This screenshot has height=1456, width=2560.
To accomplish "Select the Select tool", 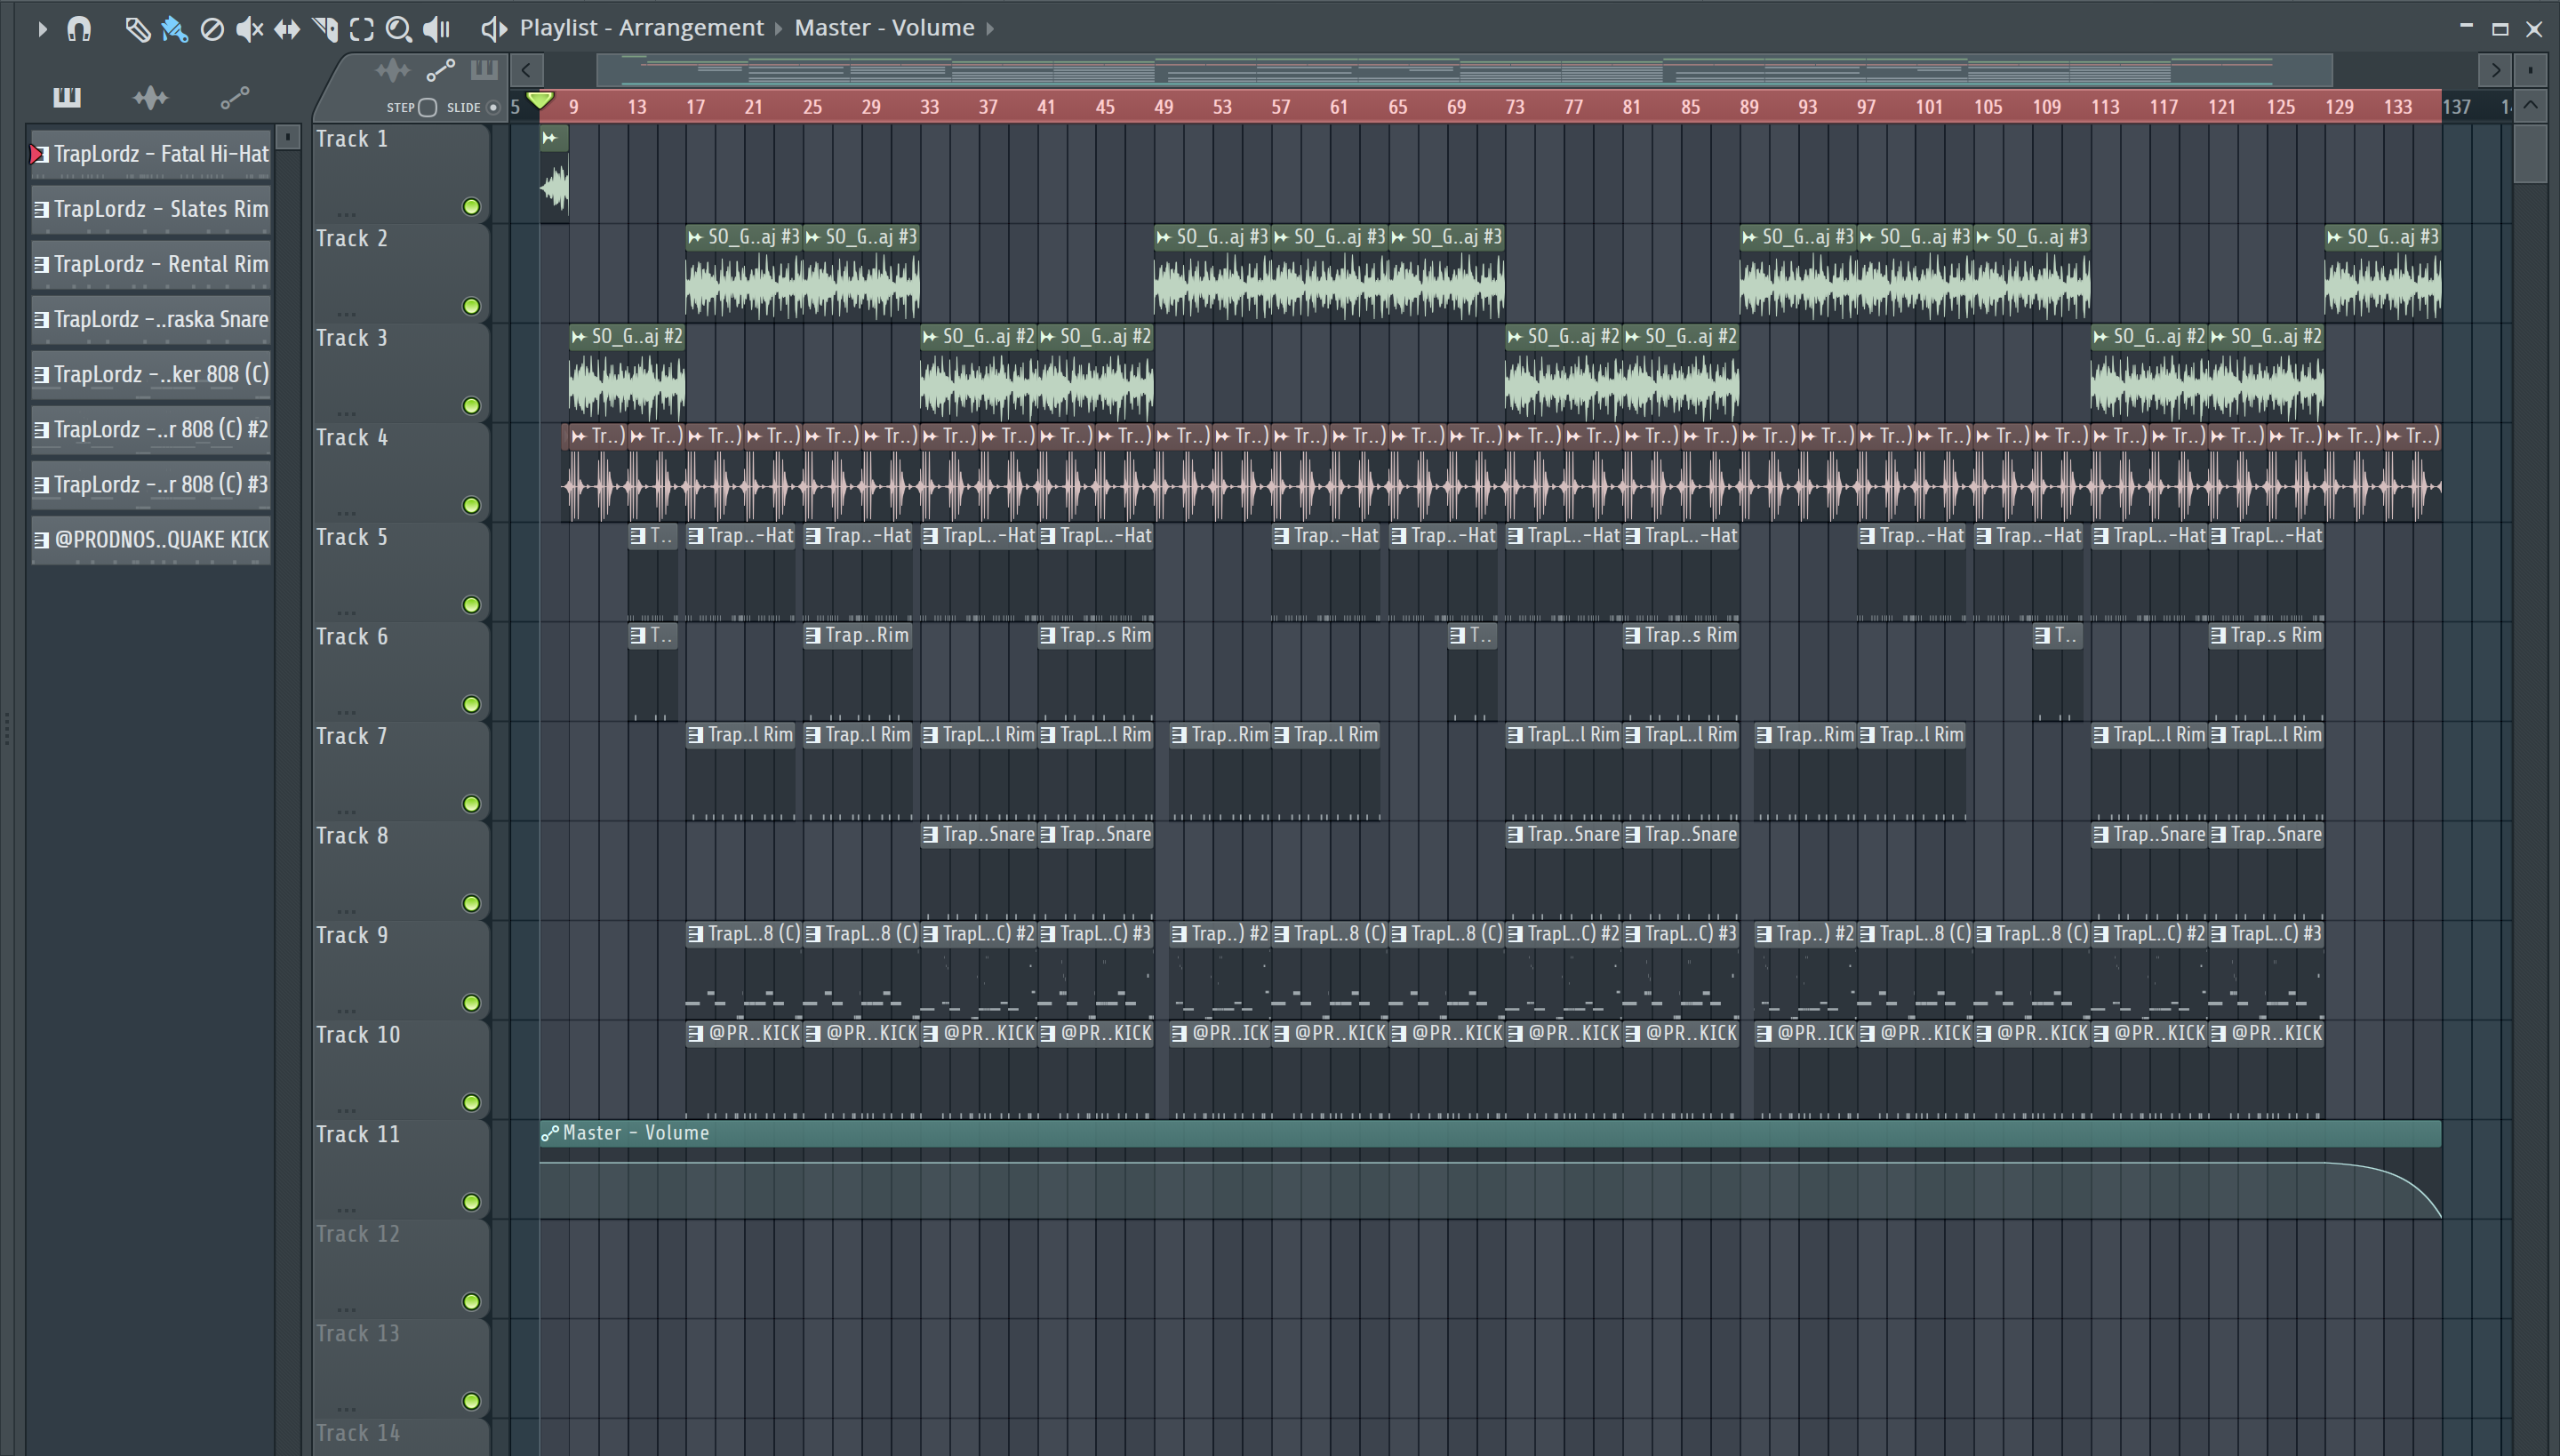I will (x=362, y=29).
